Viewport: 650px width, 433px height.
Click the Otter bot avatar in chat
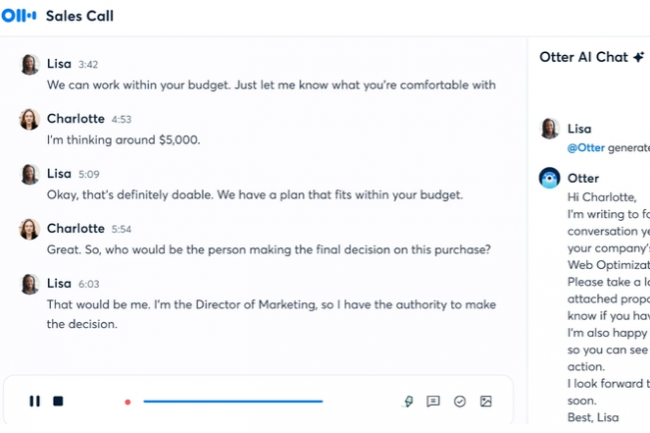point(549,178)
